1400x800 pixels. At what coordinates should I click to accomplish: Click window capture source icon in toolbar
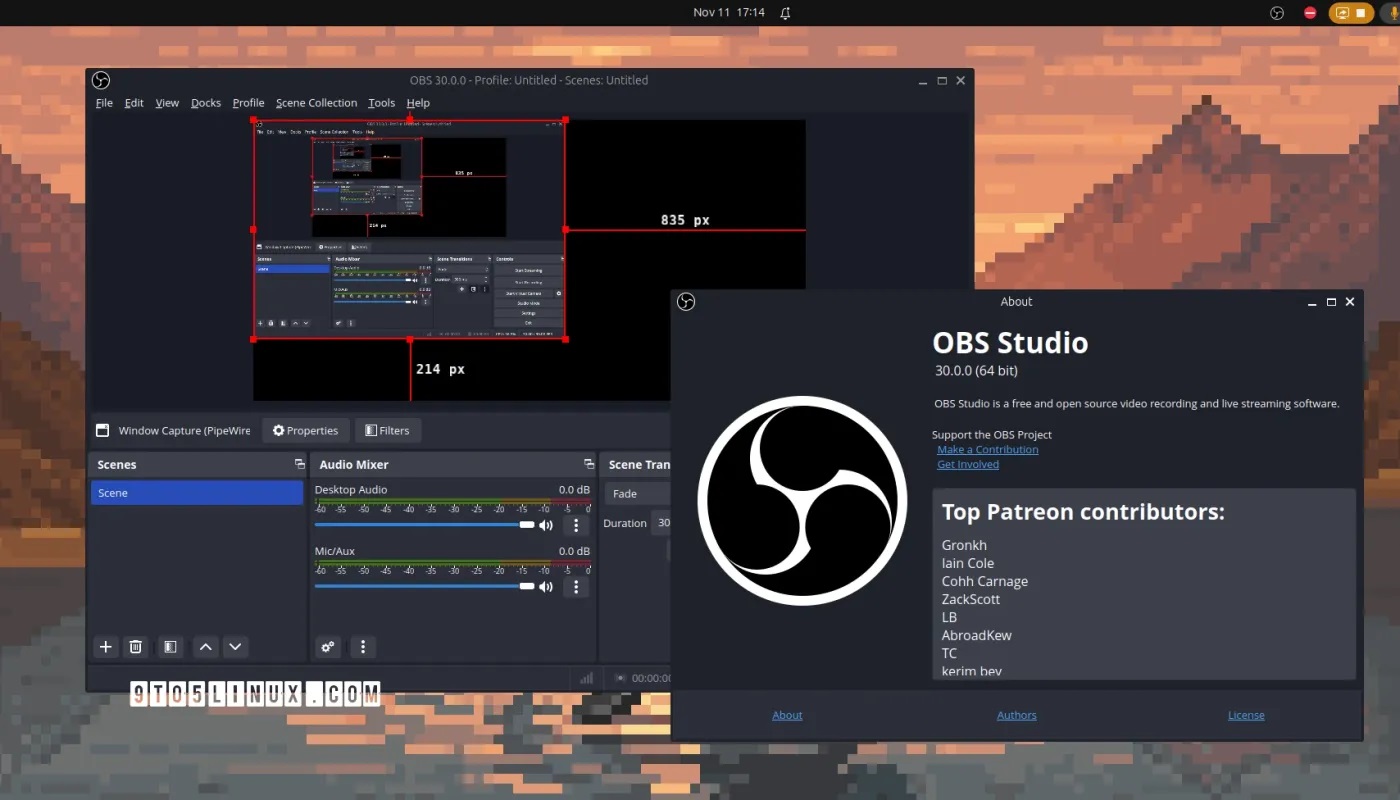pyautogui.click(x=102, y=431)
